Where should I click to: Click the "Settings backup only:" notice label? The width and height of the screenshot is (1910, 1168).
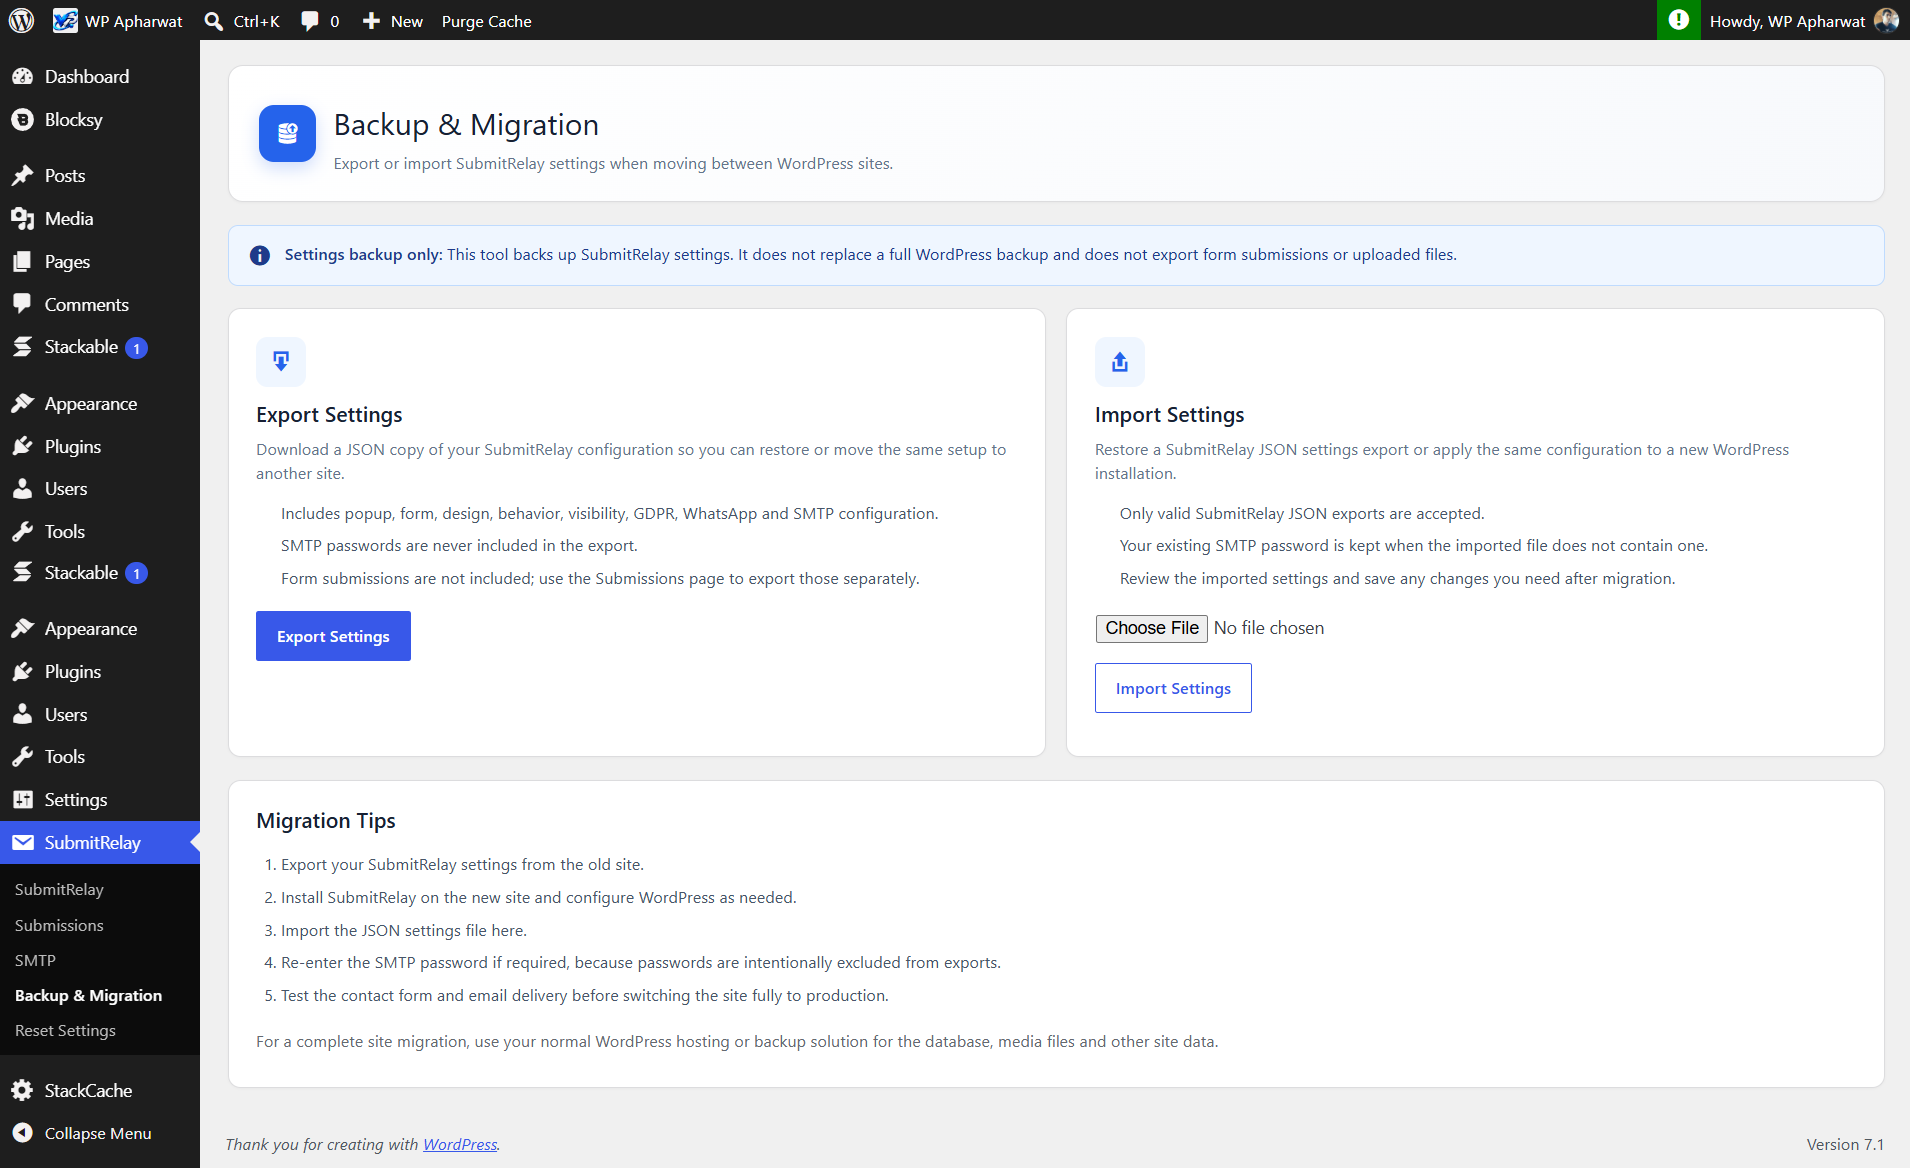pos(363,255)
